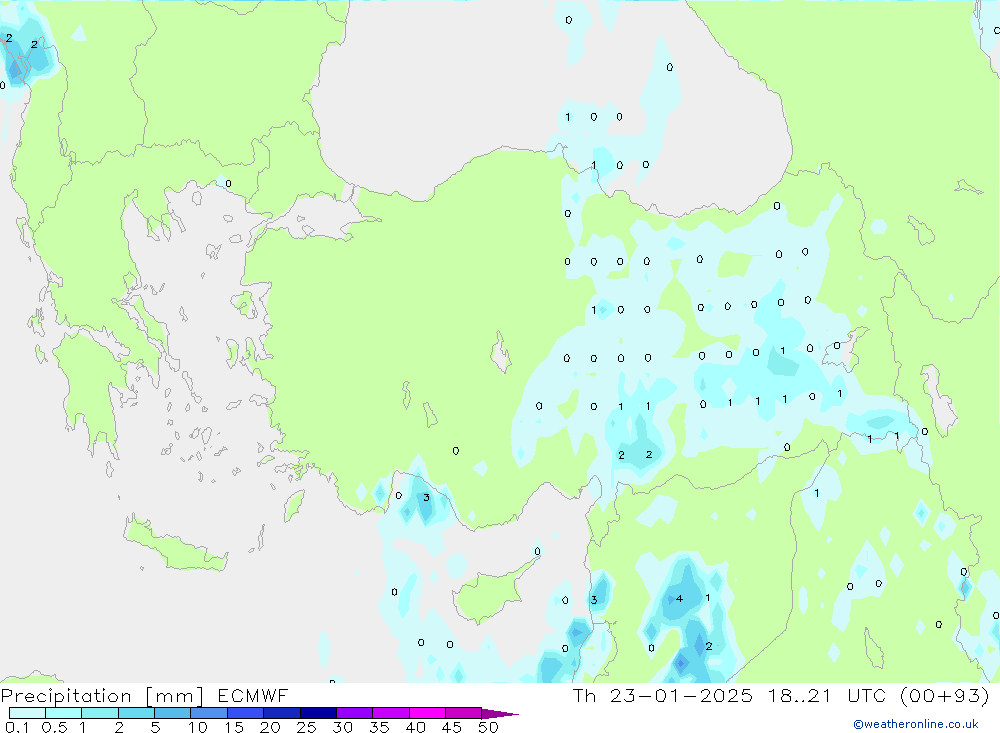
Task: Choose the 10–15 mm blue legend swatch
Action: pos(208,713)
